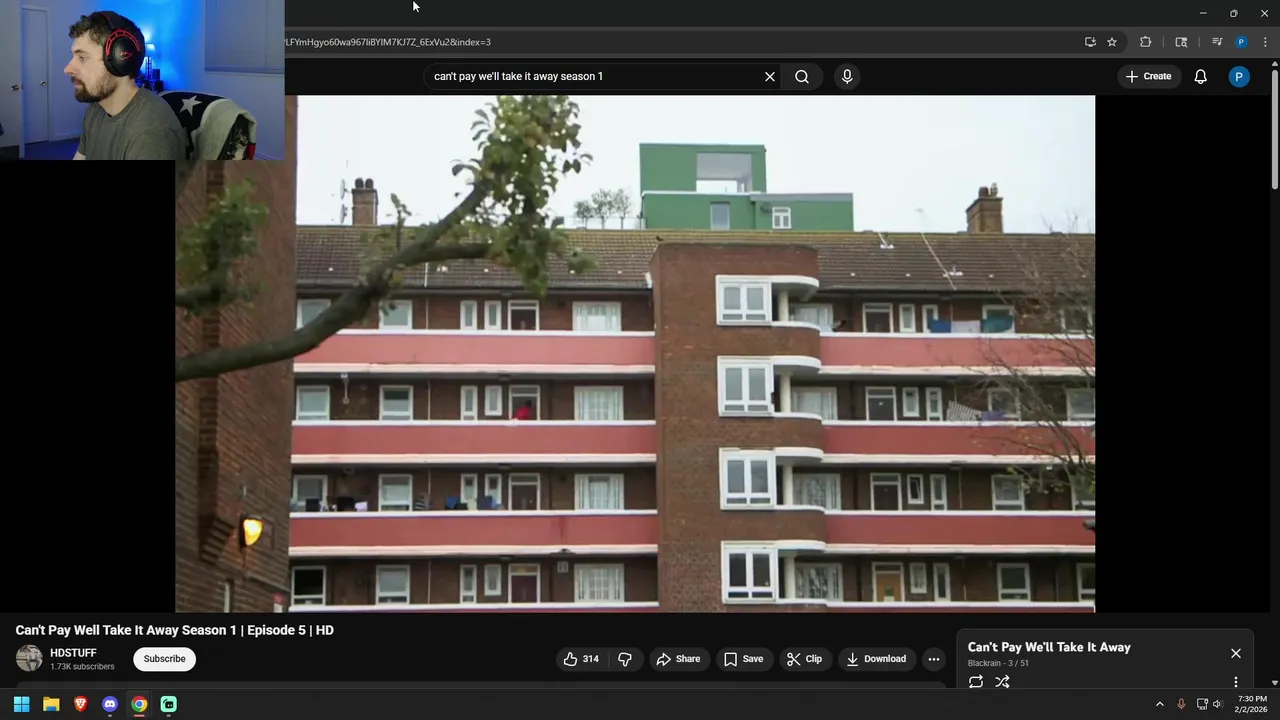Open playlist options three-dot menu
Screen dimensions: 1280x720
point(1236,682)
